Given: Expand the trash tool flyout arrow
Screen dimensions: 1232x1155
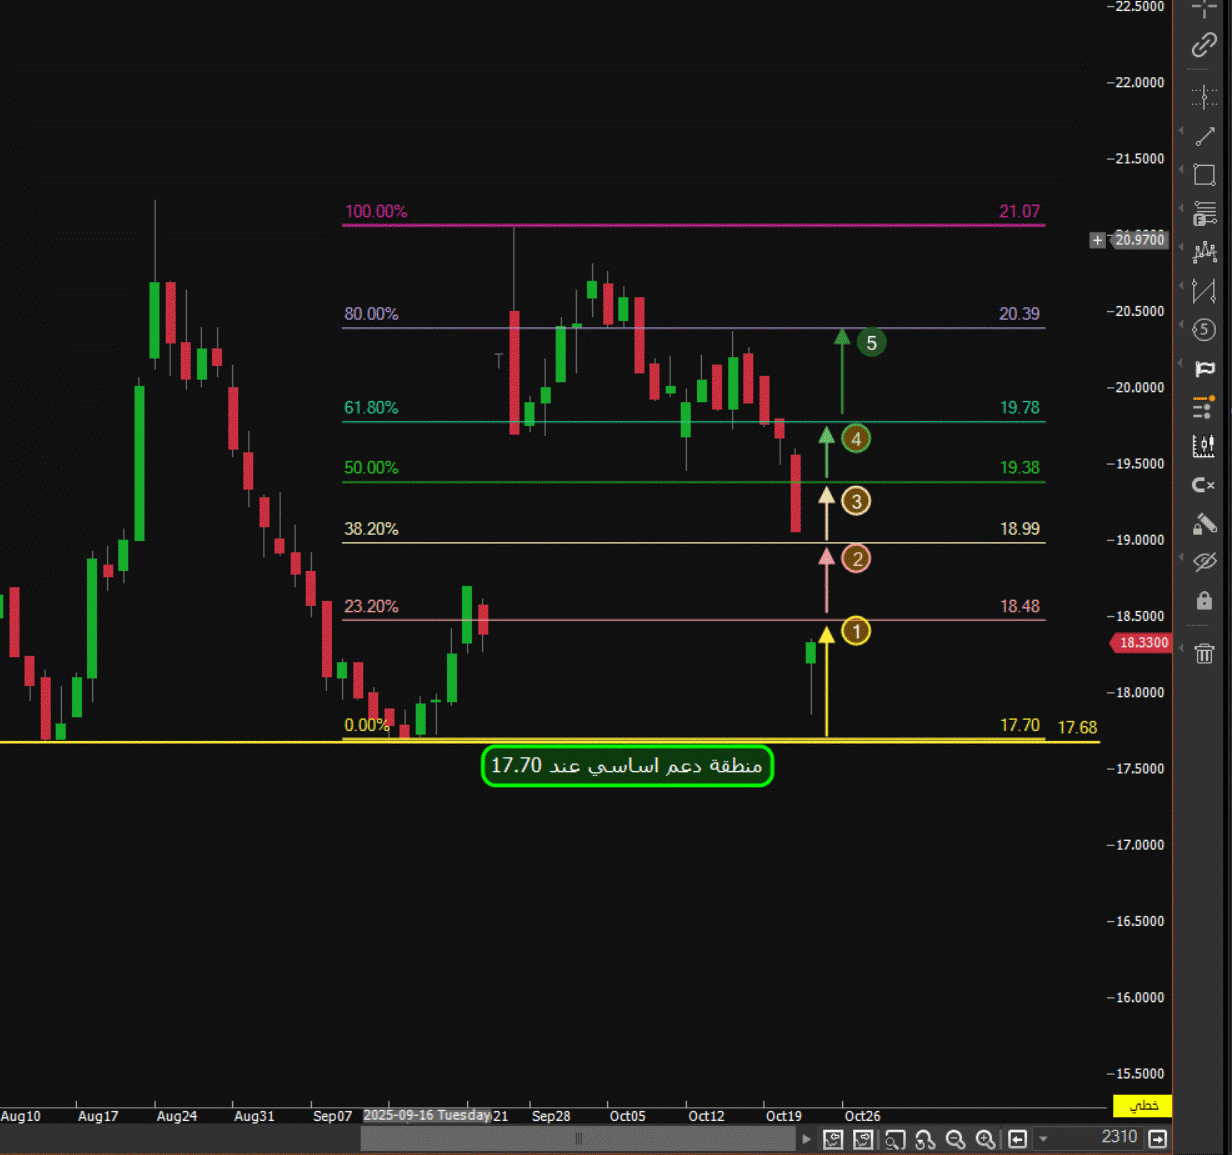Looking at the screenshot, I should coord(1181,649).
